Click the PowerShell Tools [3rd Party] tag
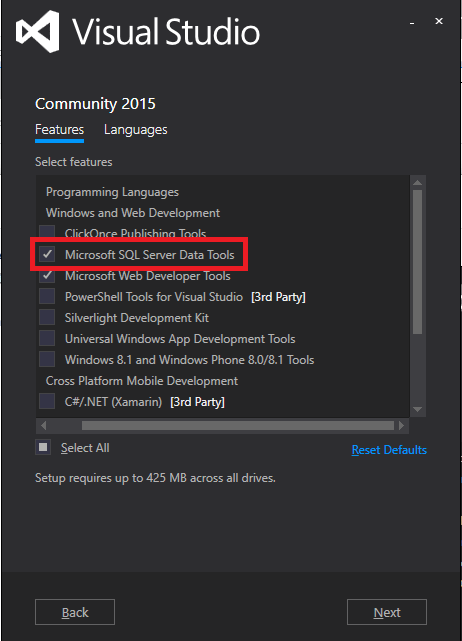 pos(278,297)
